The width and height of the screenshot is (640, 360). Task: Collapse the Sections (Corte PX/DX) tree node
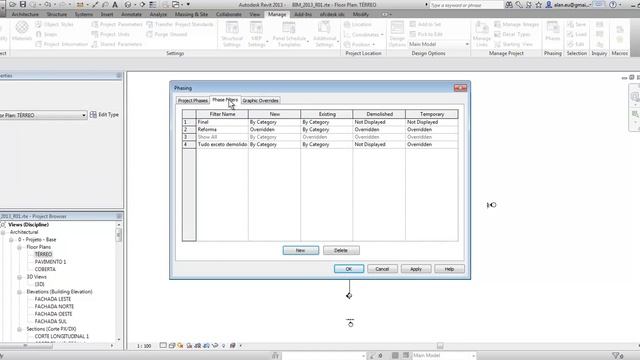[19, 329]
